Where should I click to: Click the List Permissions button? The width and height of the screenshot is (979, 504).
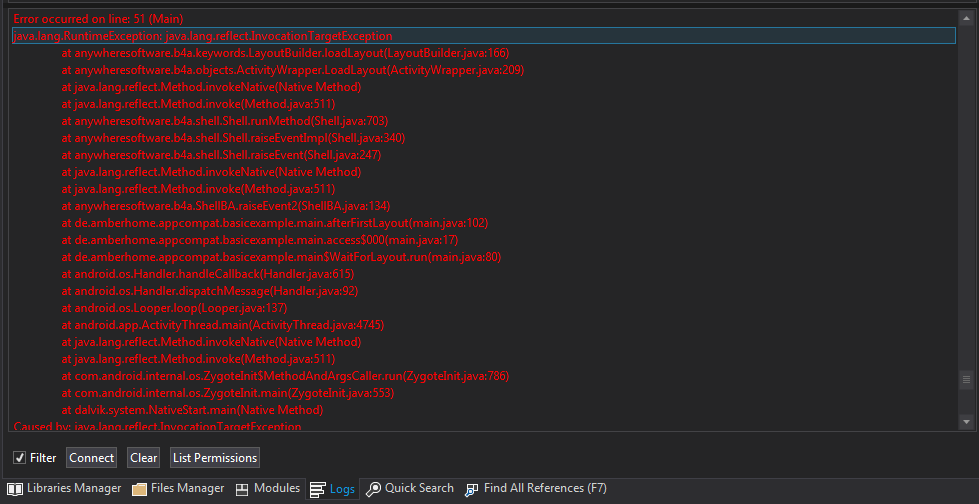click(215, 458)
